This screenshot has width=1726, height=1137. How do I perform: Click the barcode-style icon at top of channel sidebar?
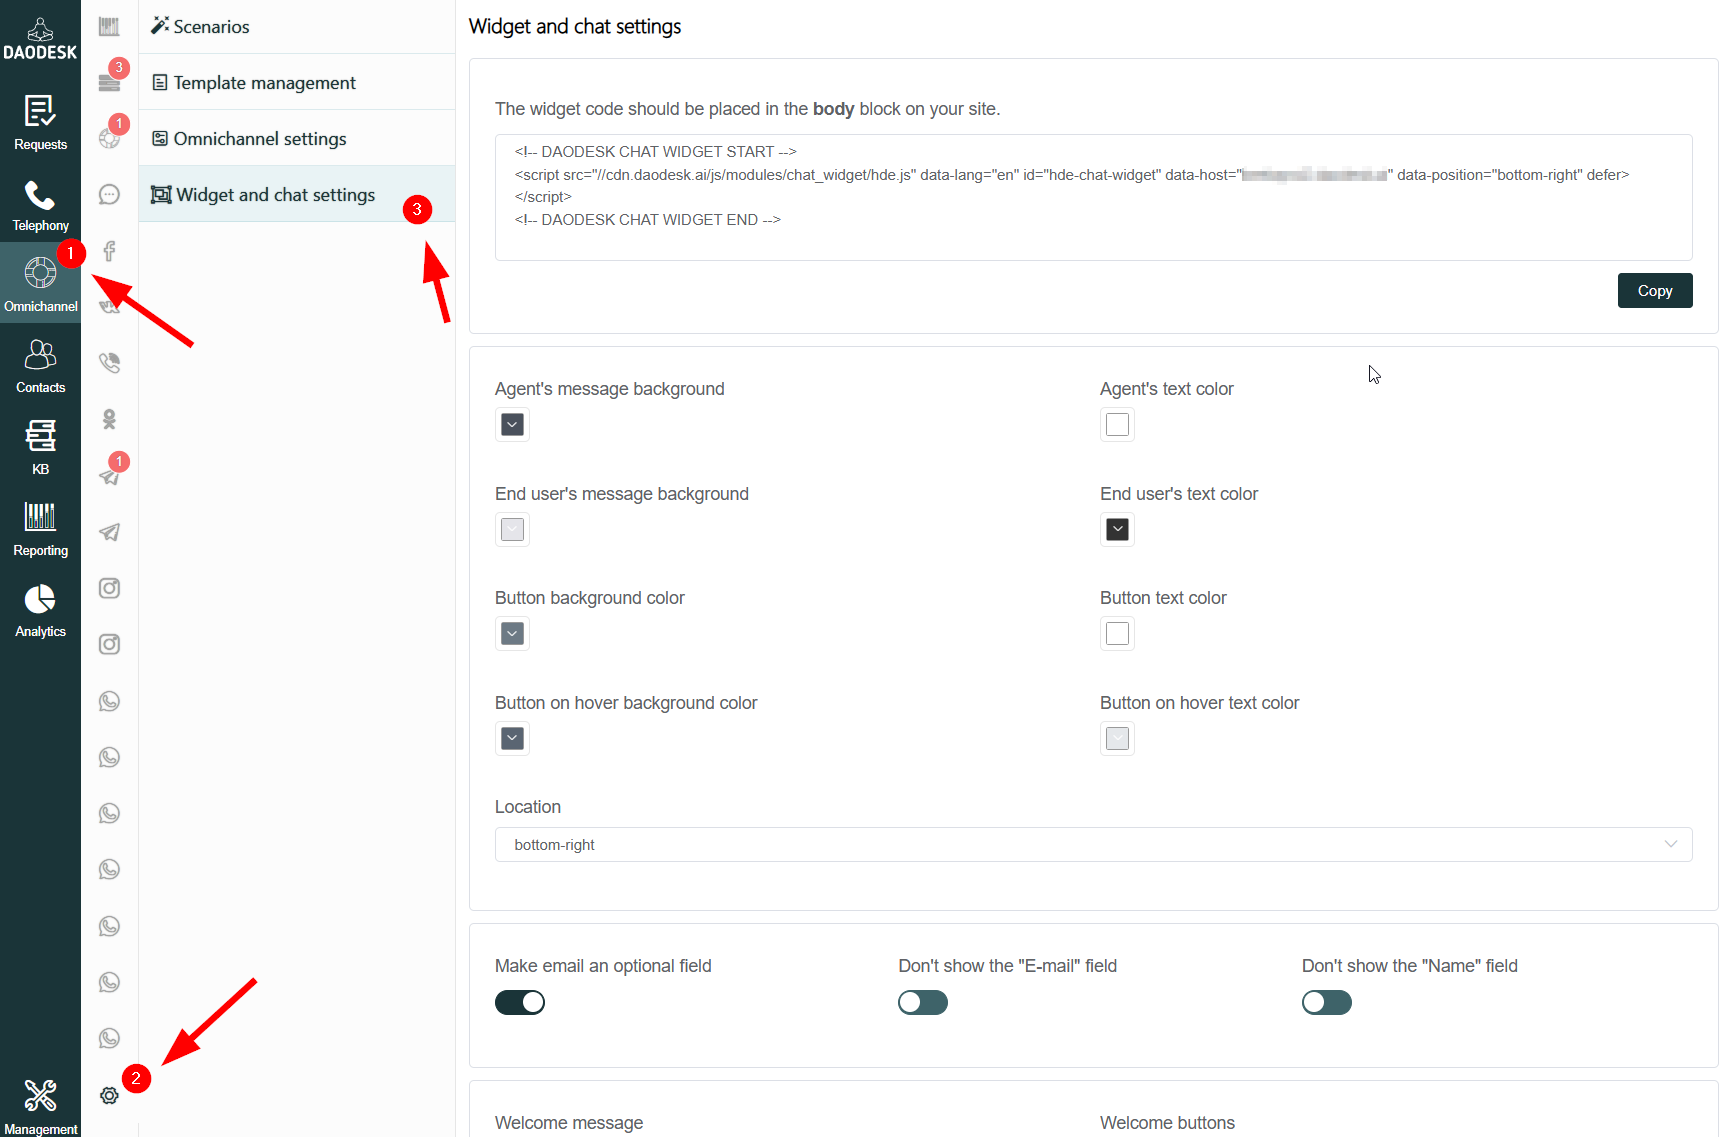coord(109,26)
